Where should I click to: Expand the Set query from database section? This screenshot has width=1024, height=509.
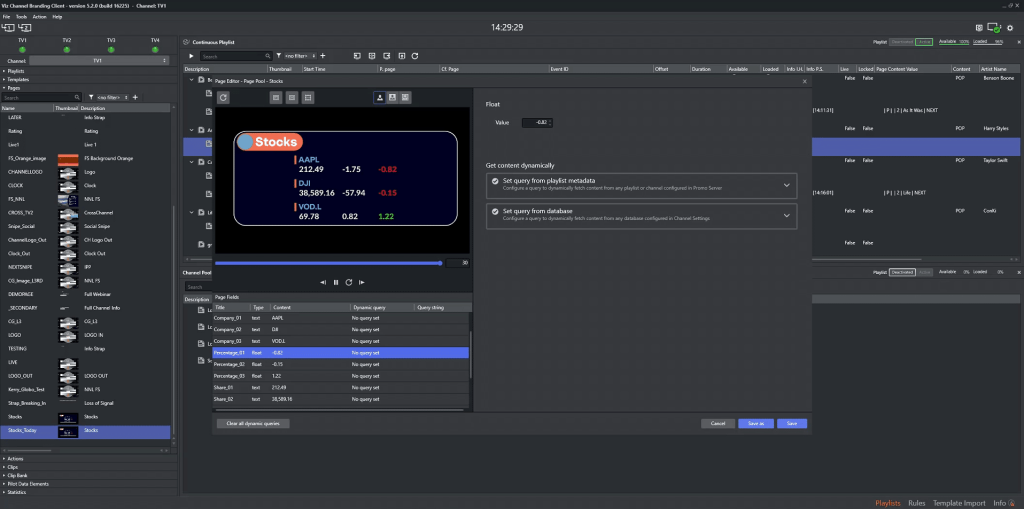tap(787, 215)
